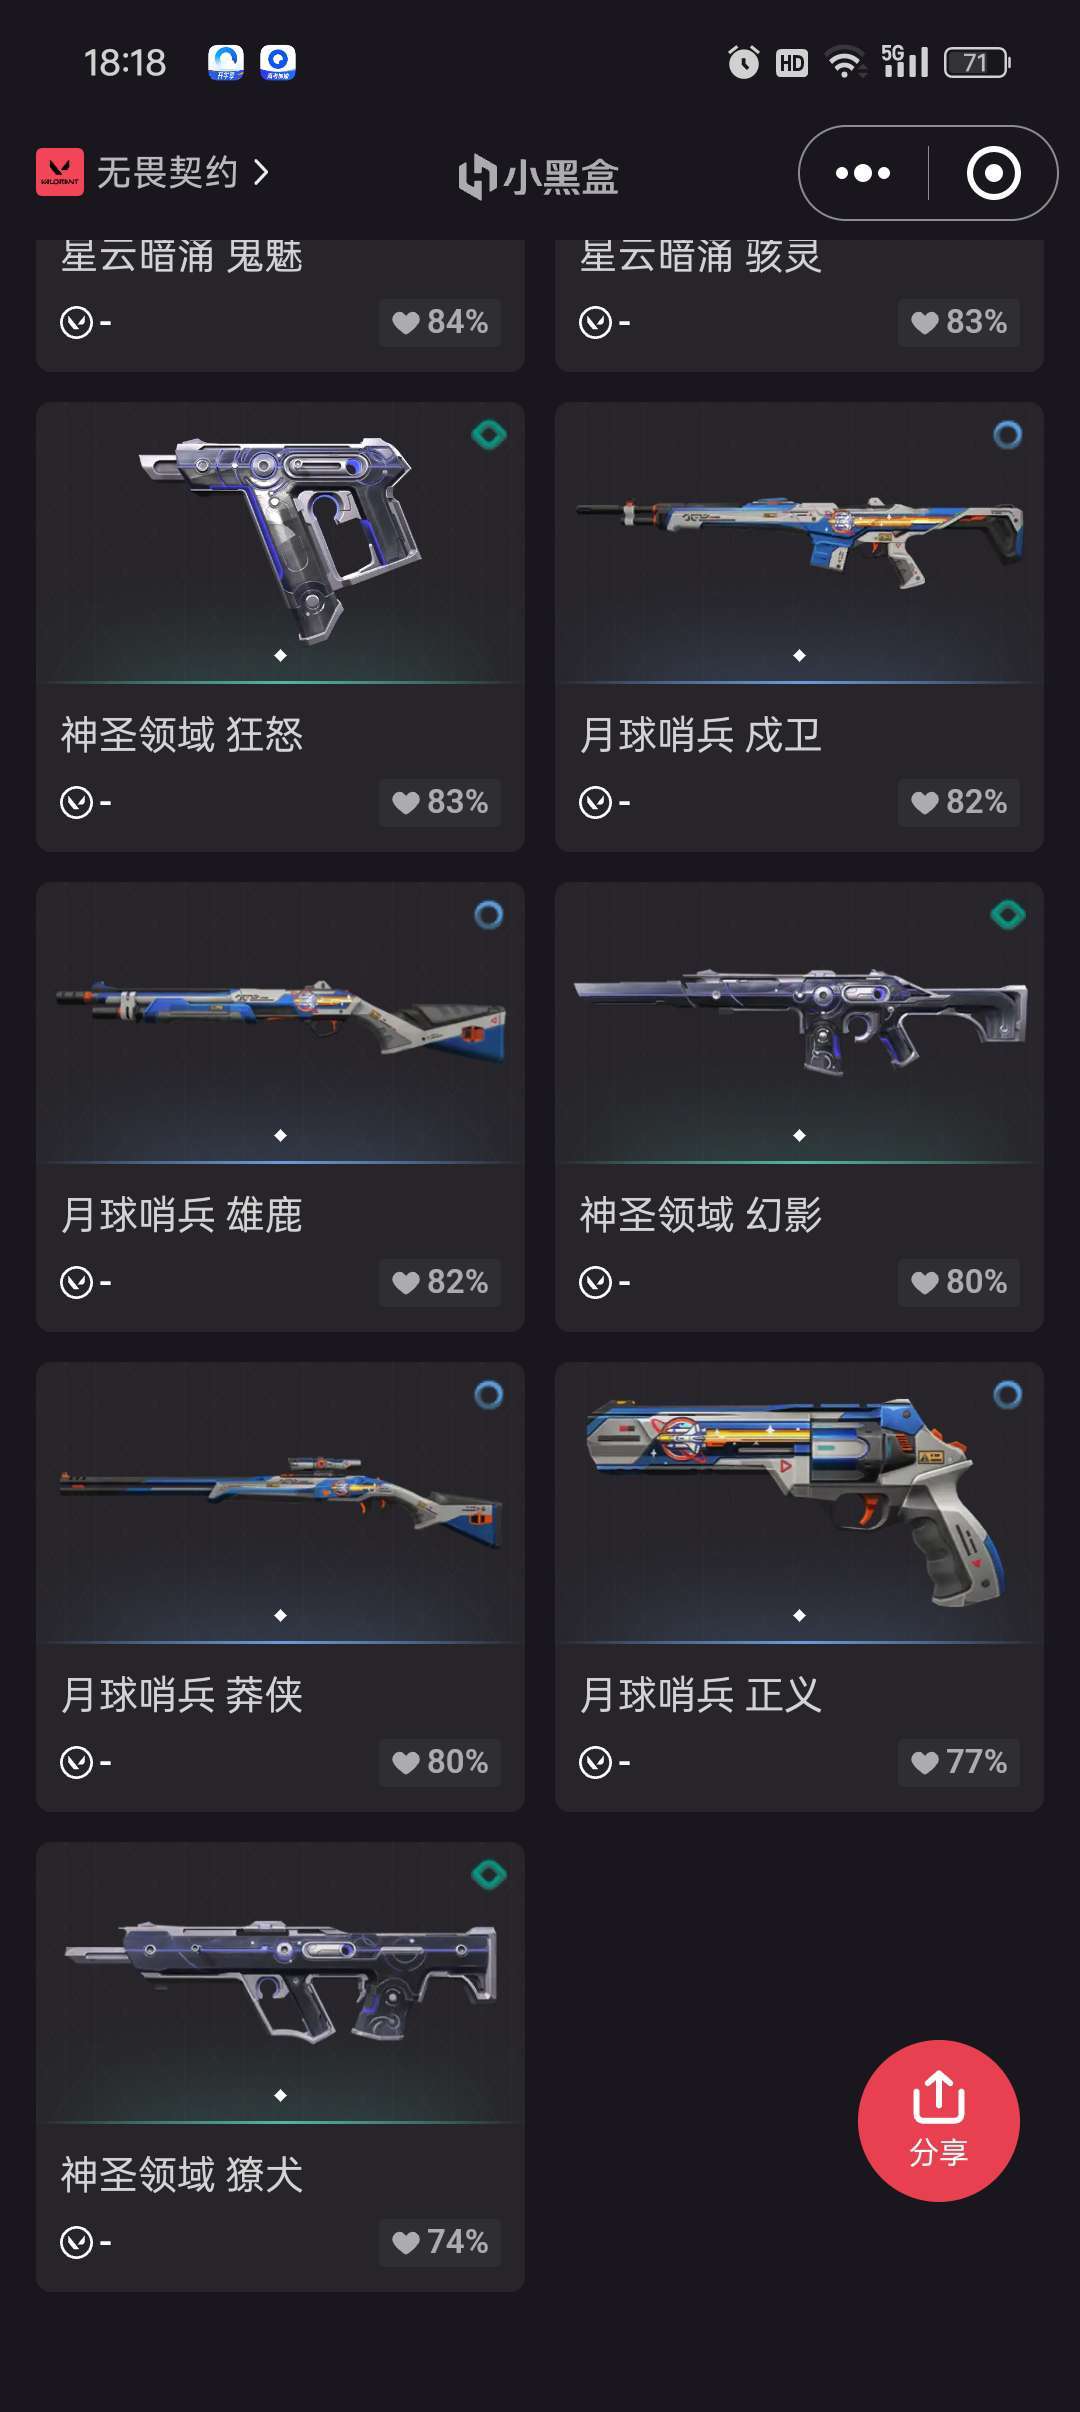Toggle the 77% heart on 月球哨兵 正义
Screen dimensions: 1080x2412
click(x=959, y=1762)
